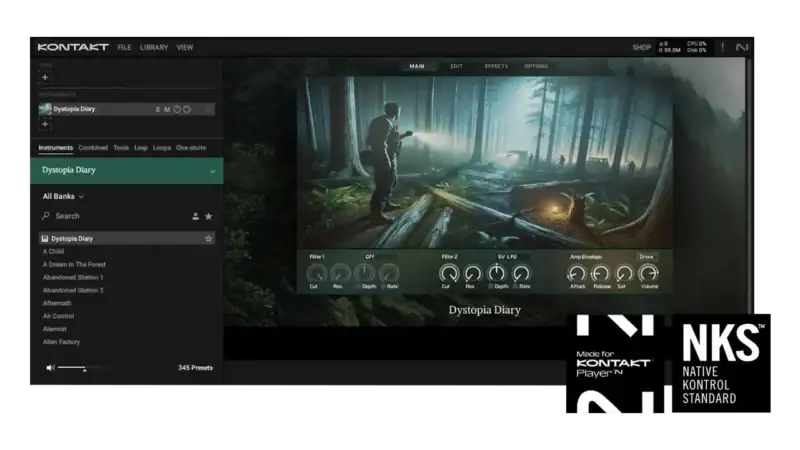The height and width of the screenshot is (450, 800).
Task: Switch to the Tools browser tab
Action: click(x=121, y=148)
